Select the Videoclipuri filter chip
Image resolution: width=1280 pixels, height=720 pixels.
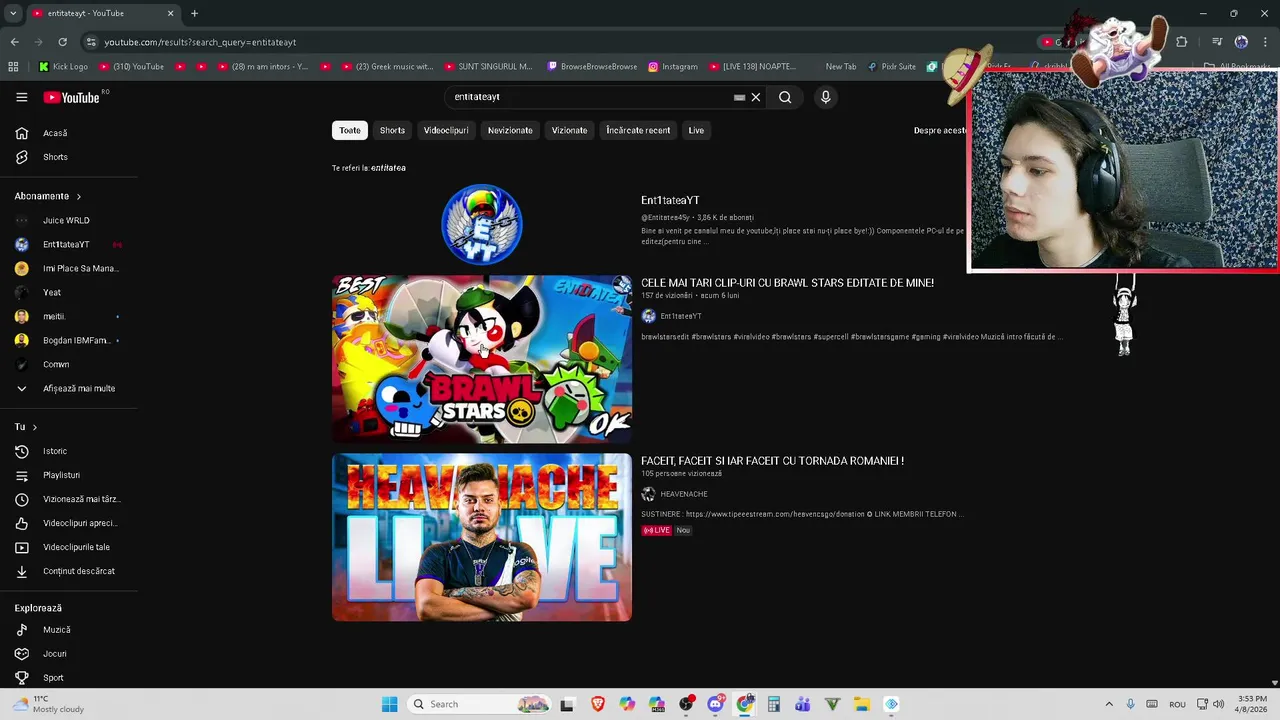446,130
